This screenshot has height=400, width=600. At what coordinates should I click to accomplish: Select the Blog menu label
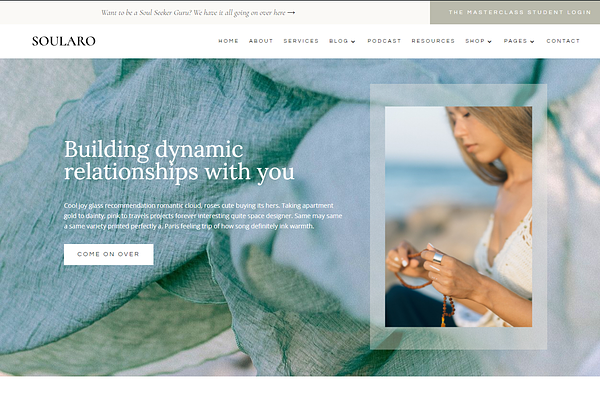click(x=339, y=41)
